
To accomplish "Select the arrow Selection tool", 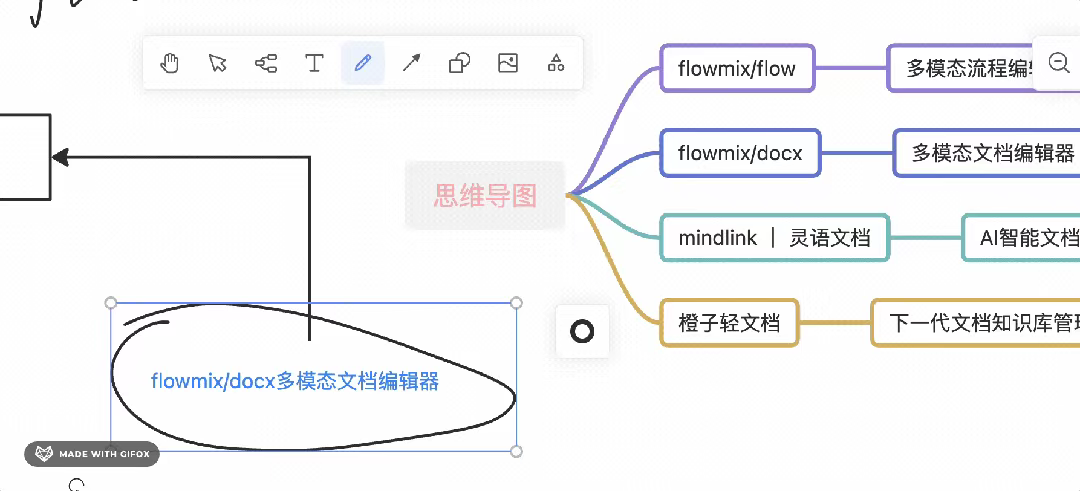I will 218,63.
